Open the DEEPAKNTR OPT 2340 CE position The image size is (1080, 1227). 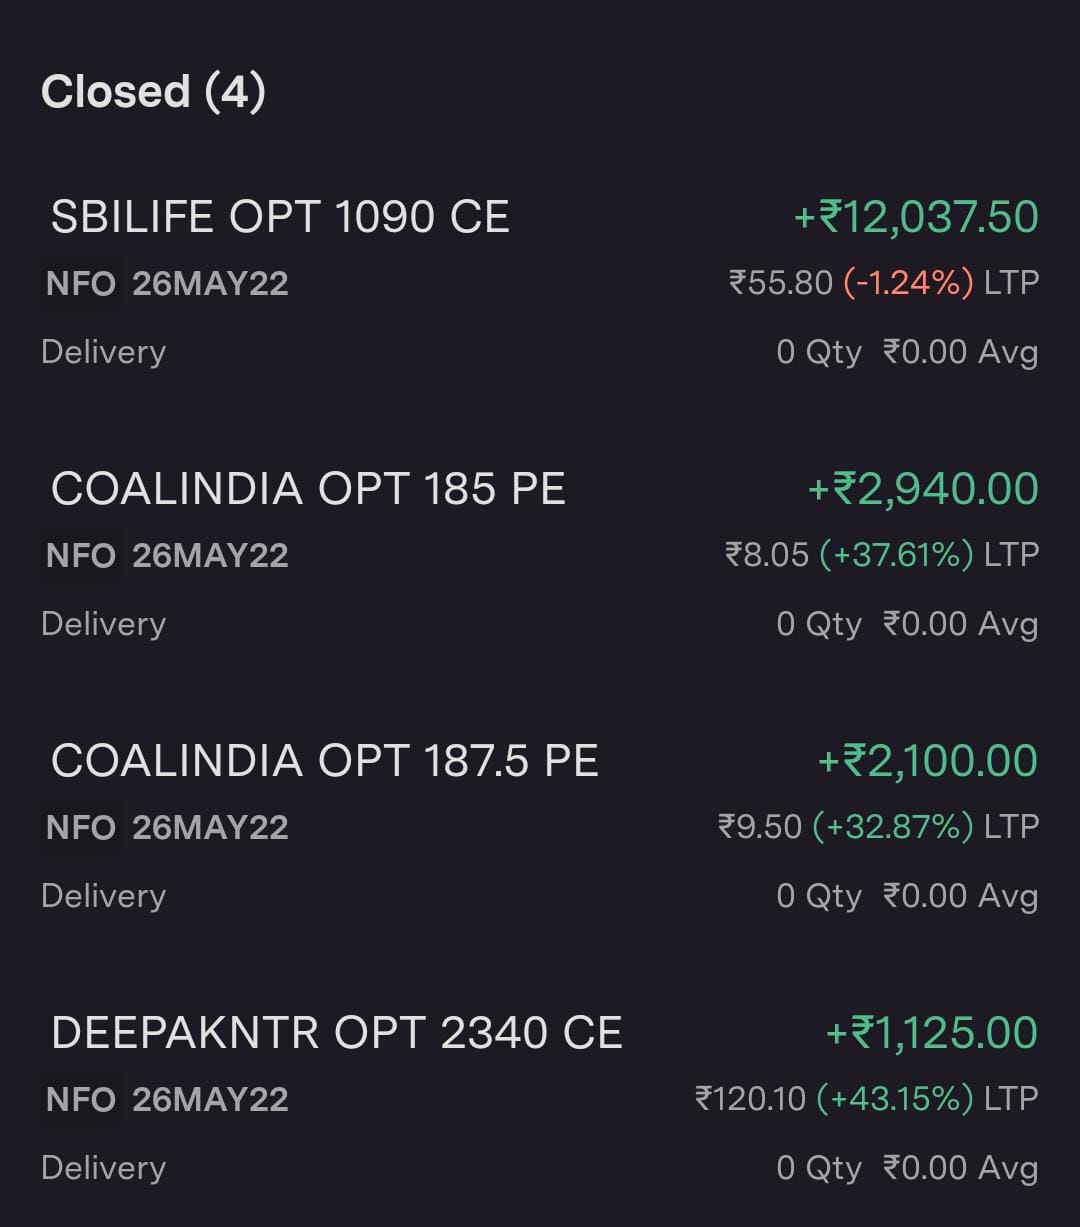tap(336, 1033)
